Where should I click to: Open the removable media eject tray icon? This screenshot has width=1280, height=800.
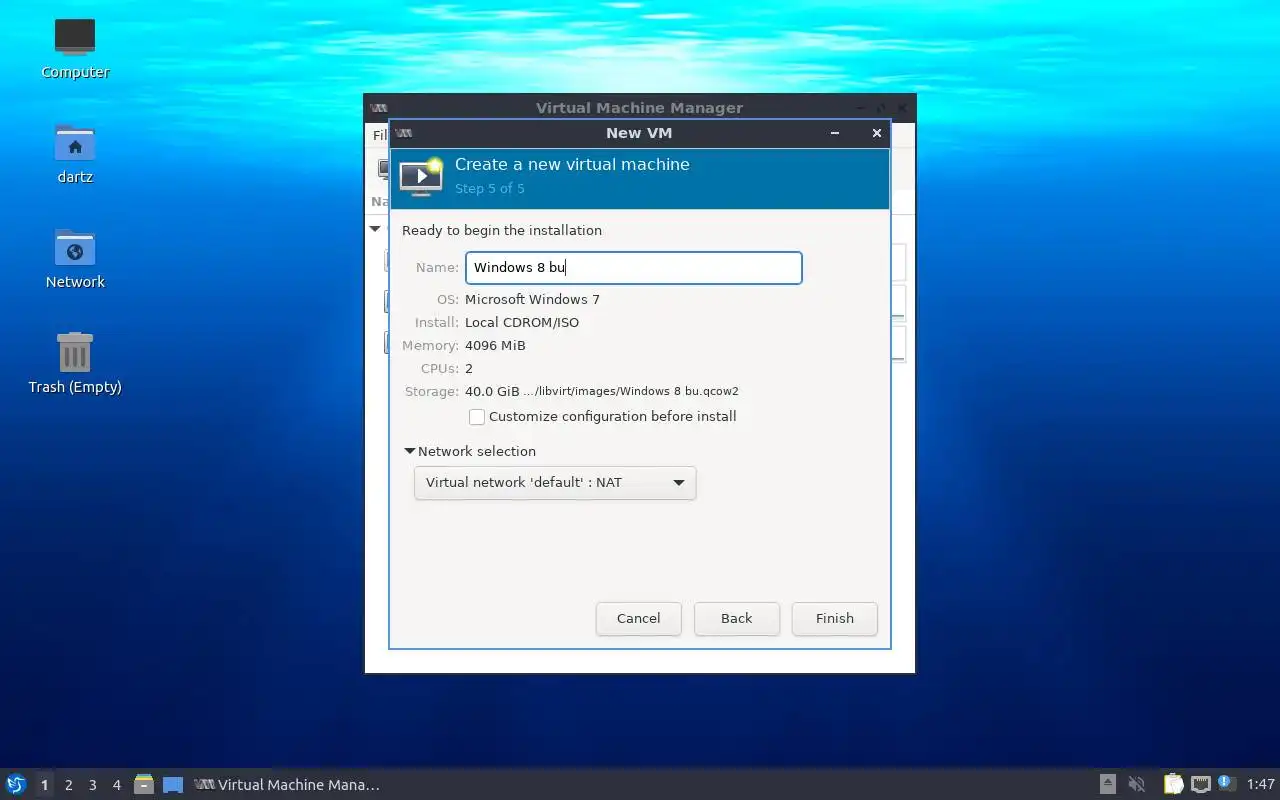[1108, 784]
